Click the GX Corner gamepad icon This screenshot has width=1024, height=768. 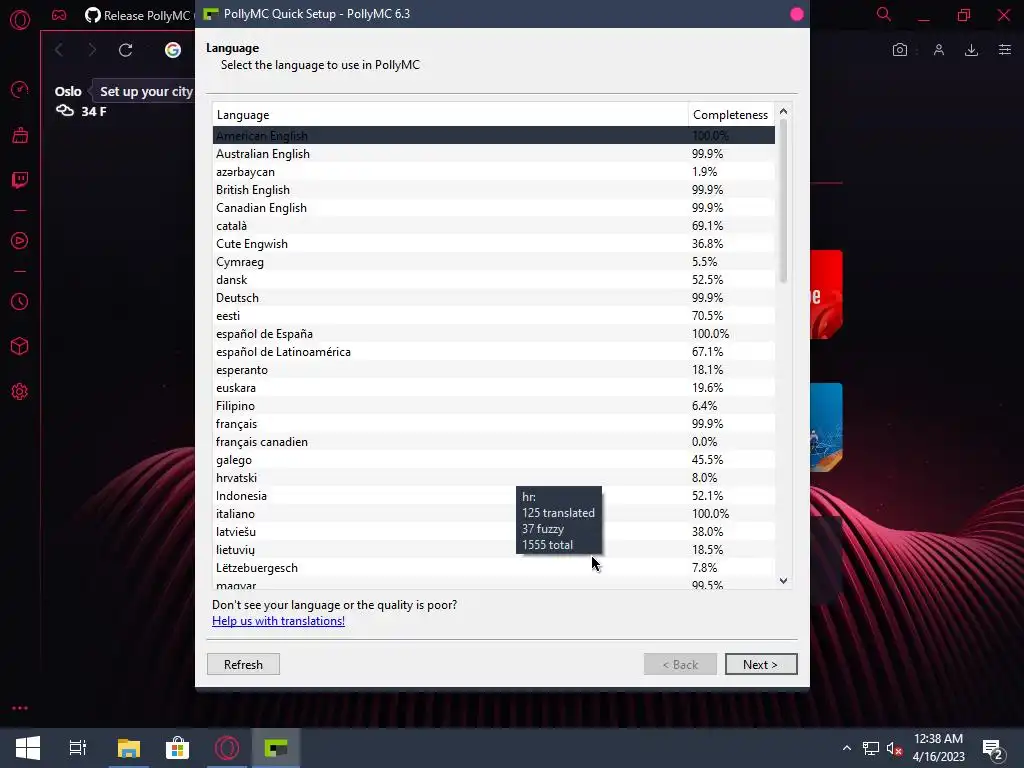(59, 15)
